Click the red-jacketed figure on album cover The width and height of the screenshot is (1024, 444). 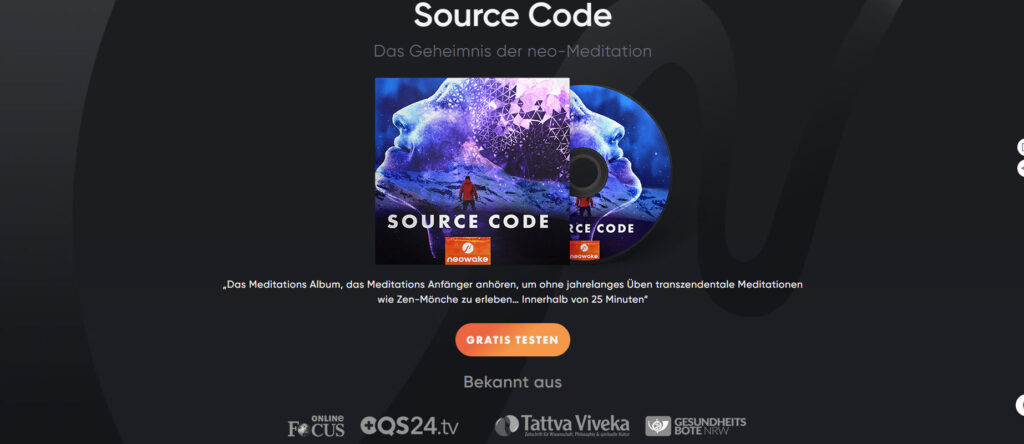point(468,193)
